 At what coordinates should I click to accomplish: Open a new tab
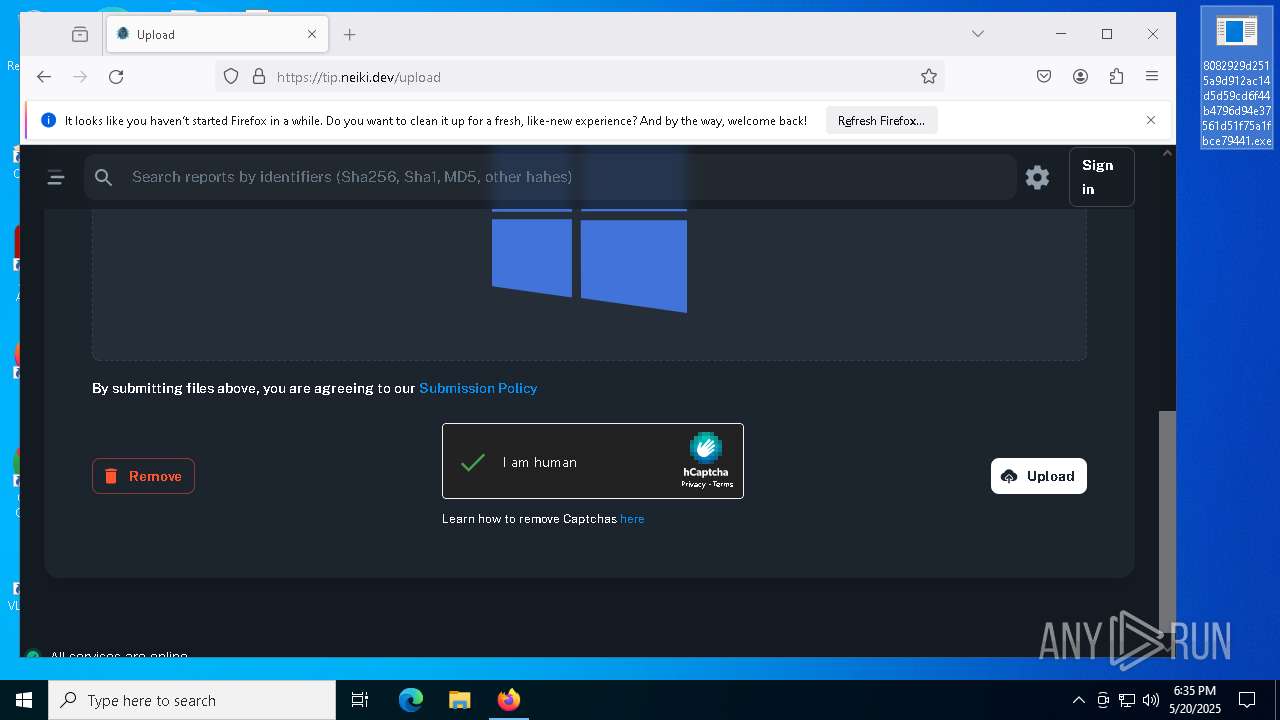349,34
